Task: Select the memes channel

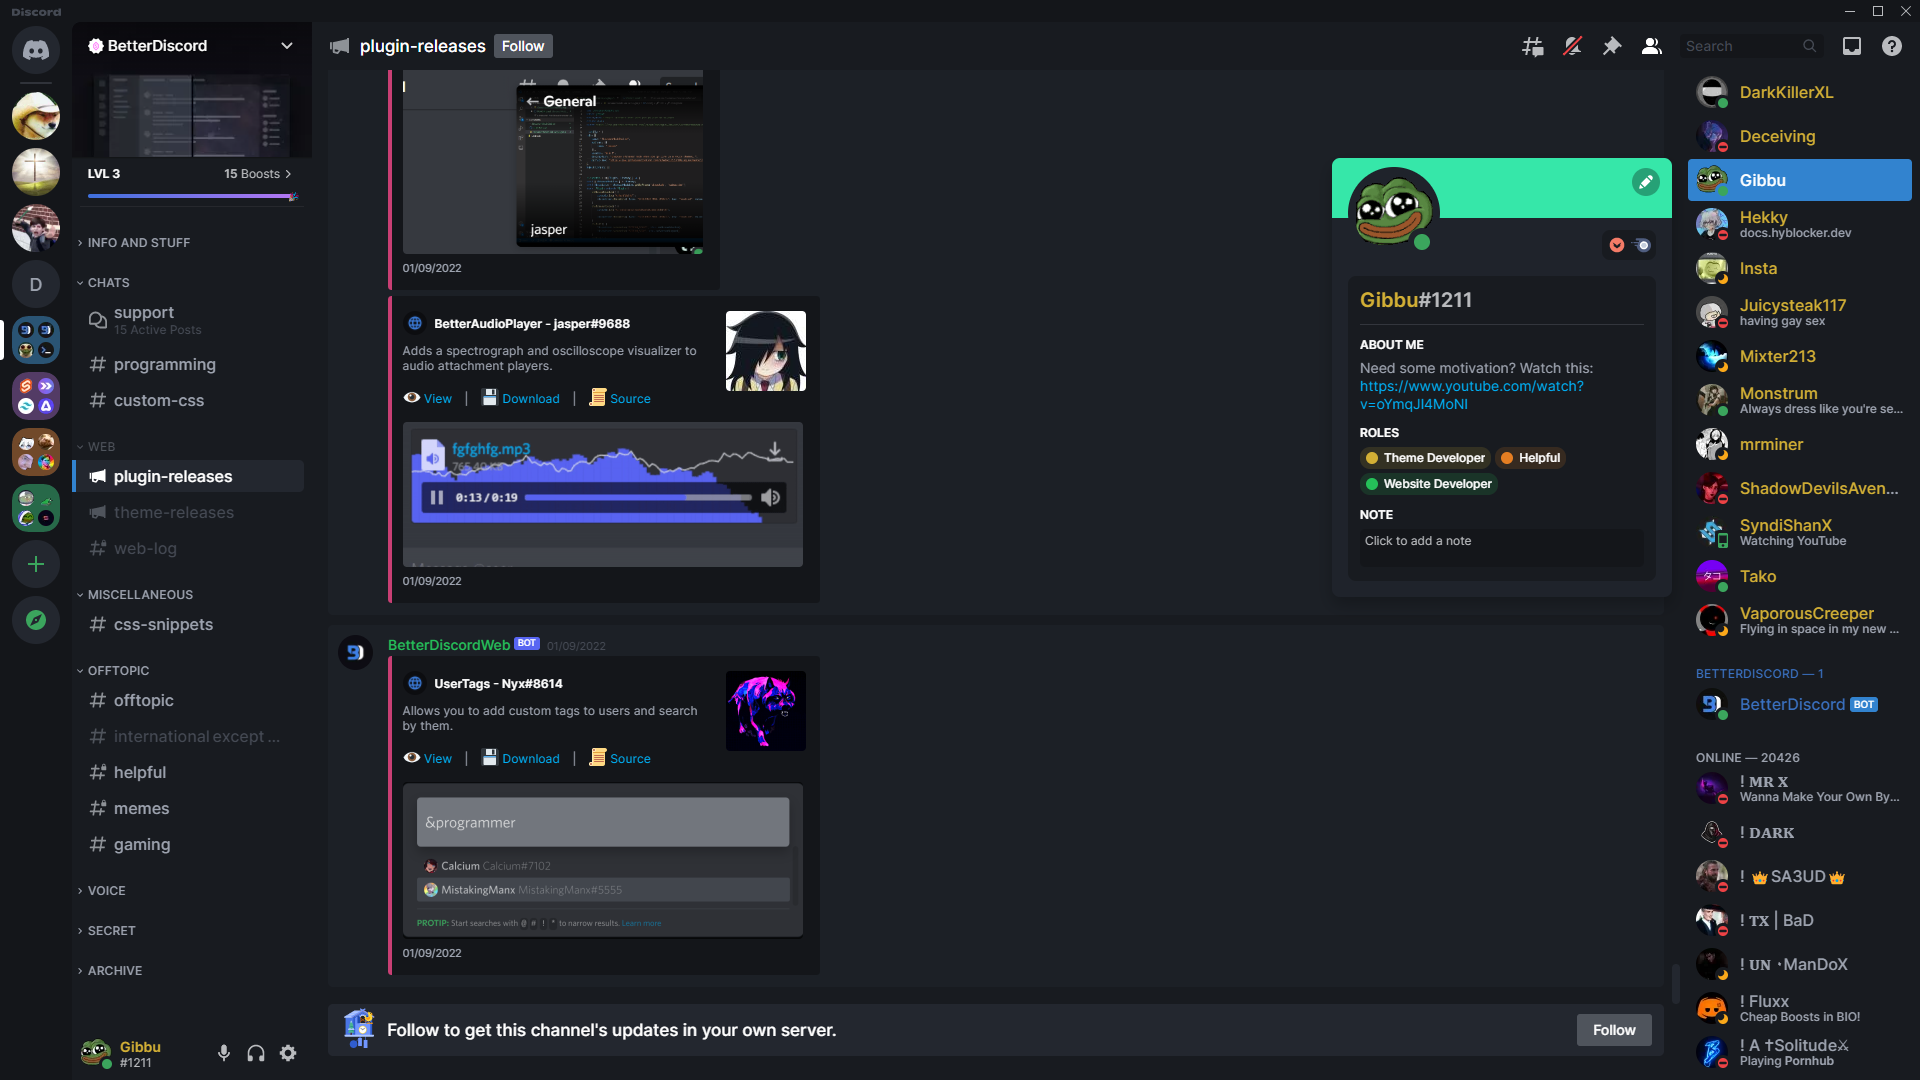Action: pos(142,808)
